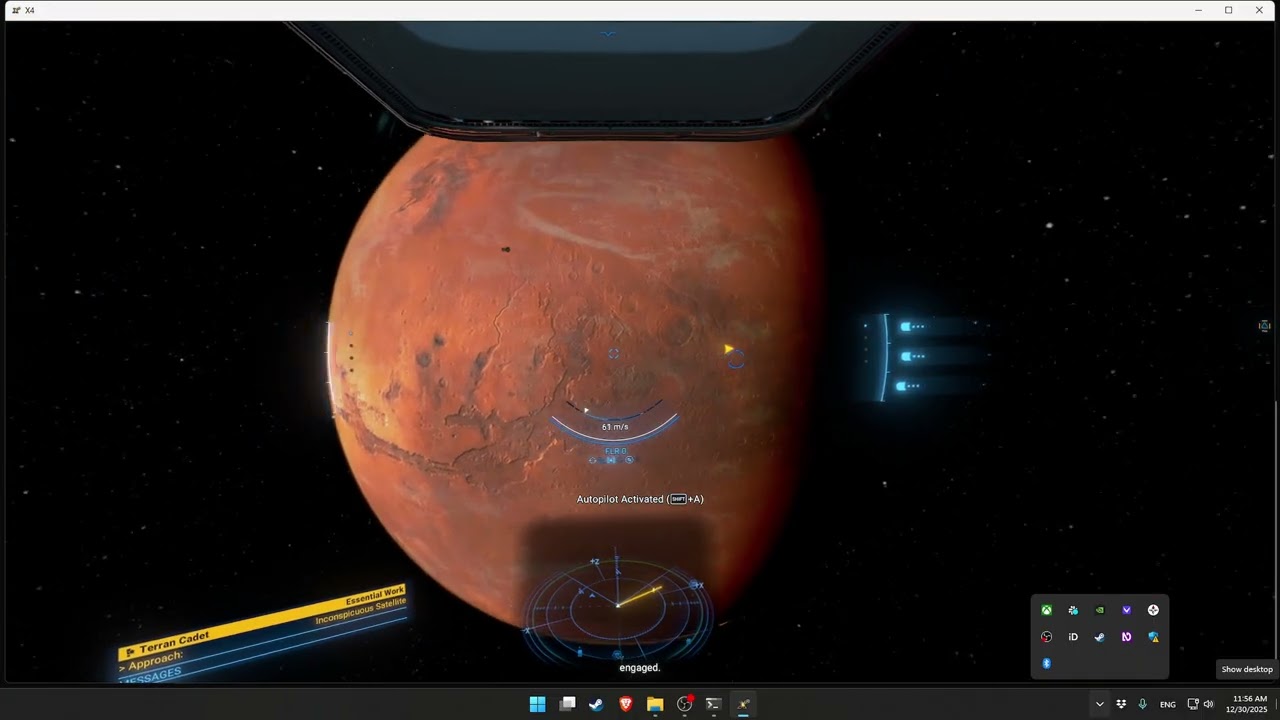This screenshot has width=1280, height=720.
Task: Click the left shield/hull arc gauge
Action: click(x=331, y=368)
